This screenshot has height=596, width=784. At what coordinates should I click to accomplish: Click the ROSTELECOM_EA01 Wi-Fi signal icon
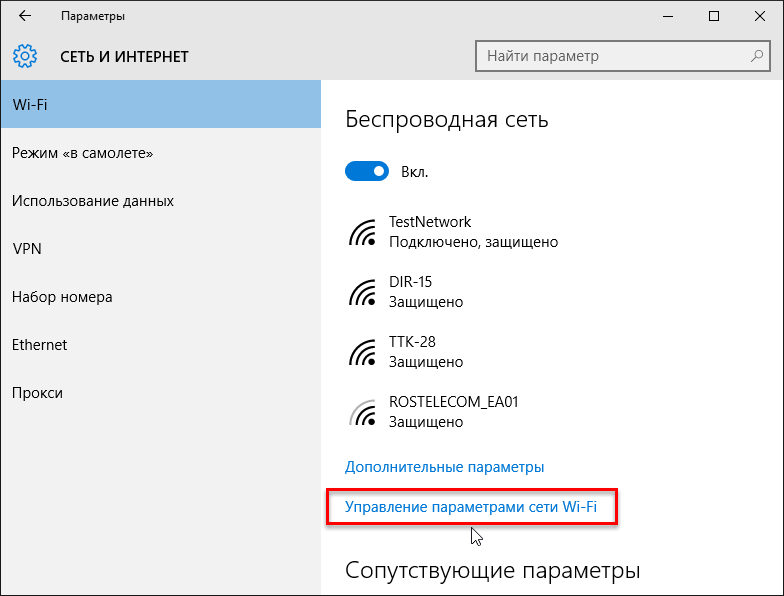362,412
